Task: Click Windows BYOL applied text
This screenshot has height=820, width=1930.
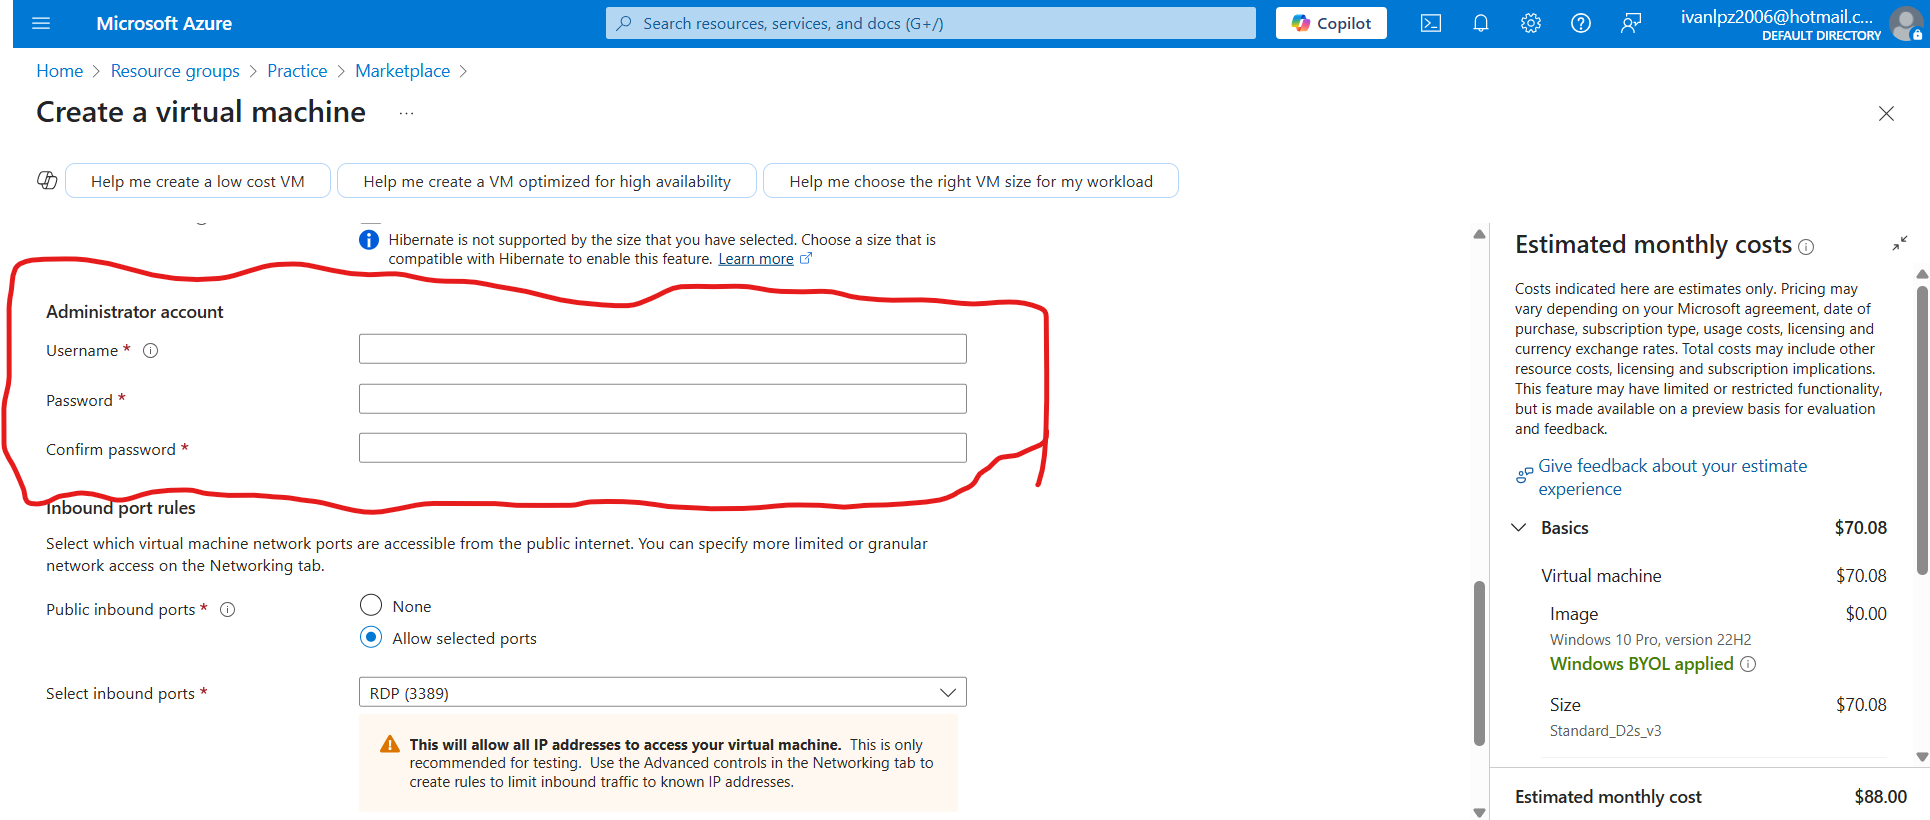Action: point(1641,664)
